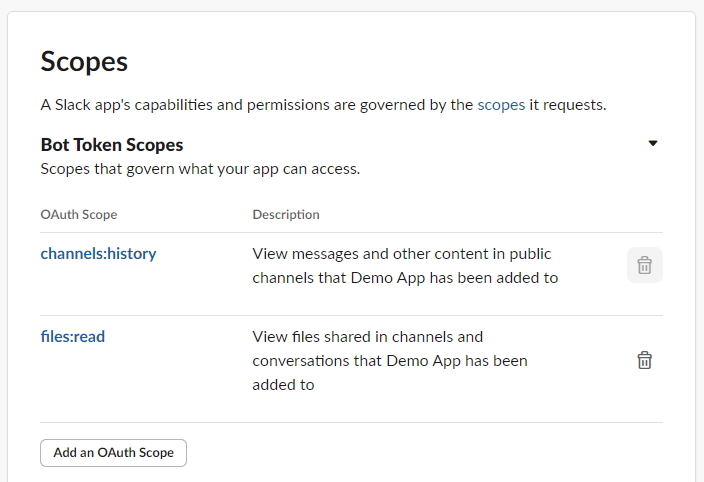This screenshot has height=482, width=704.
Task: Select the OAuth Scope column header
Action: pyautogui.click(x=79, y=215)
